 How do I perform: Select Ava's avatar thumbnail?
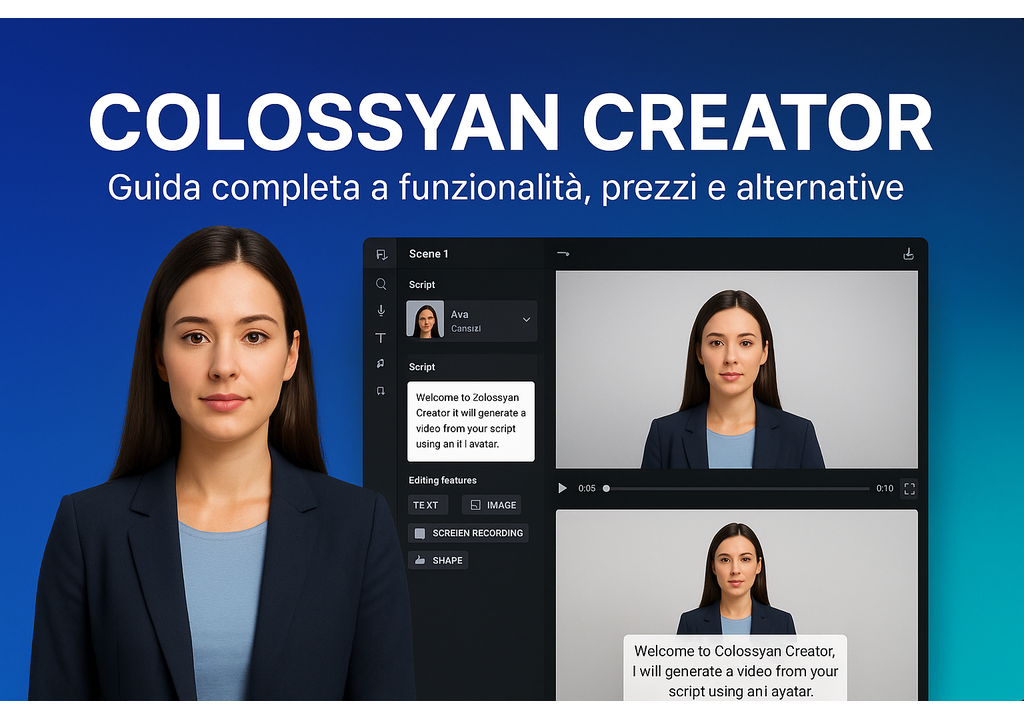point(424,319)
